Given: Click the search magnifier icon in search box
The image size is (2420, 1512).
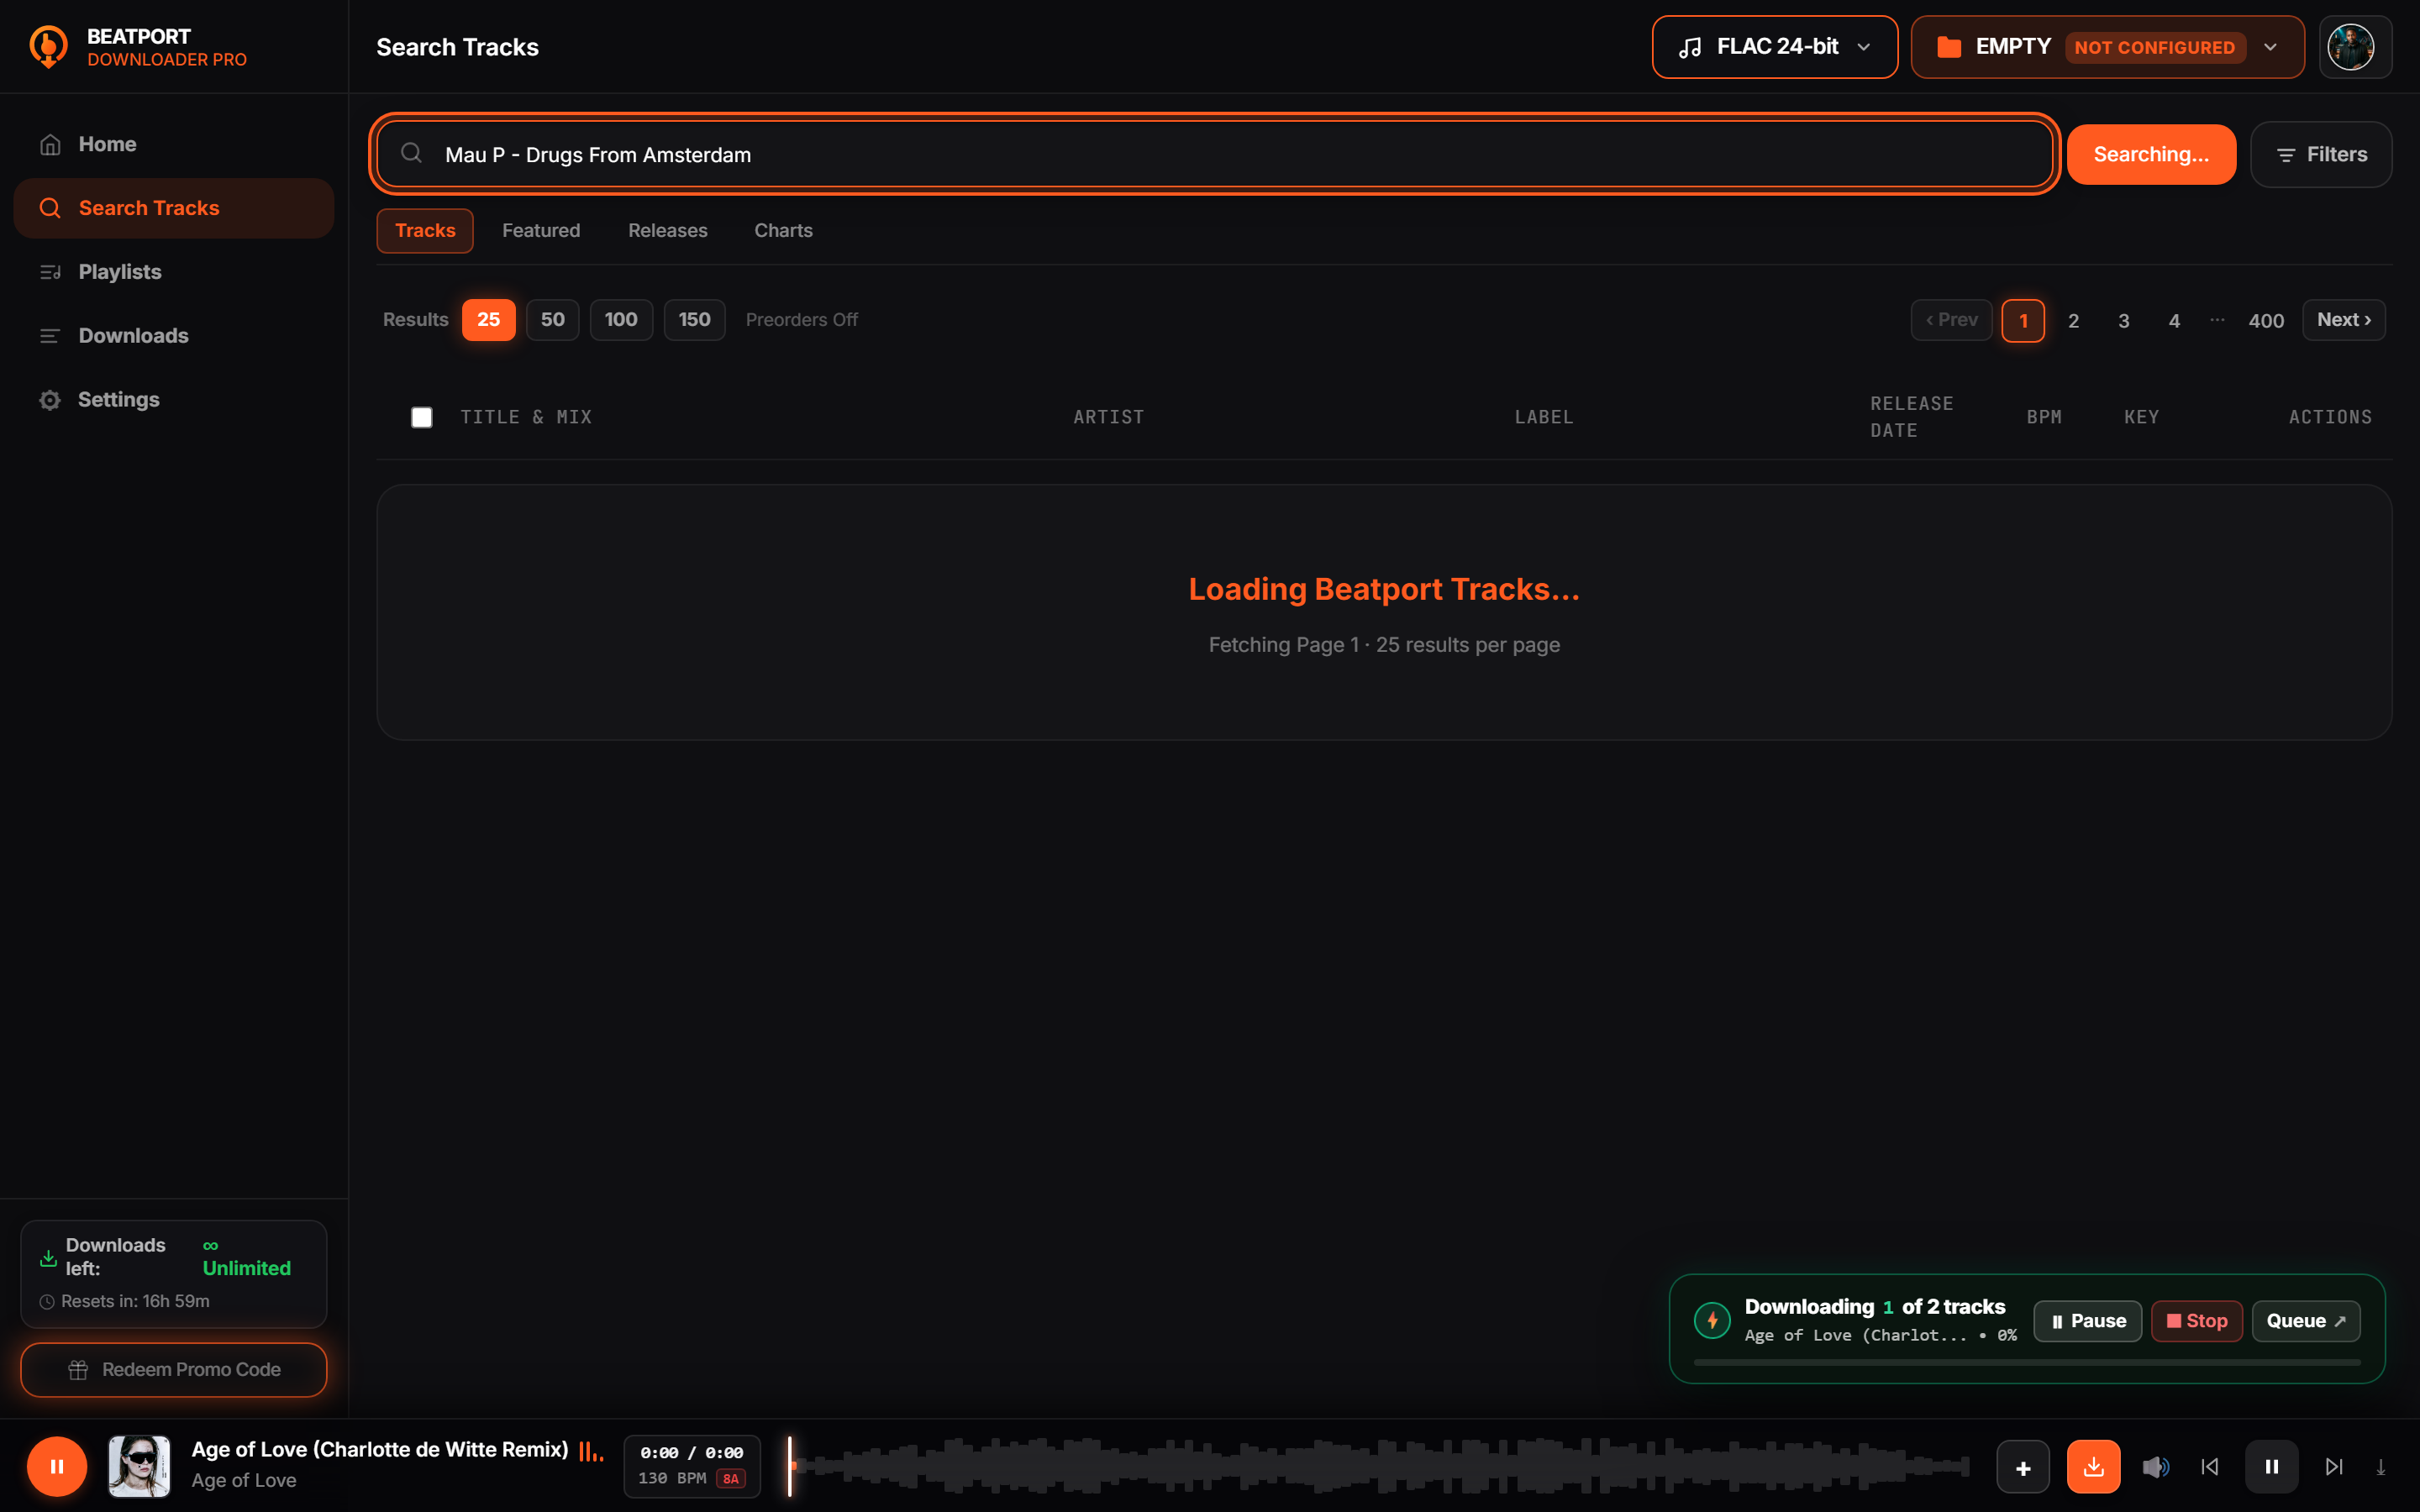Looking at the screenshot, I should pos(411,153).
